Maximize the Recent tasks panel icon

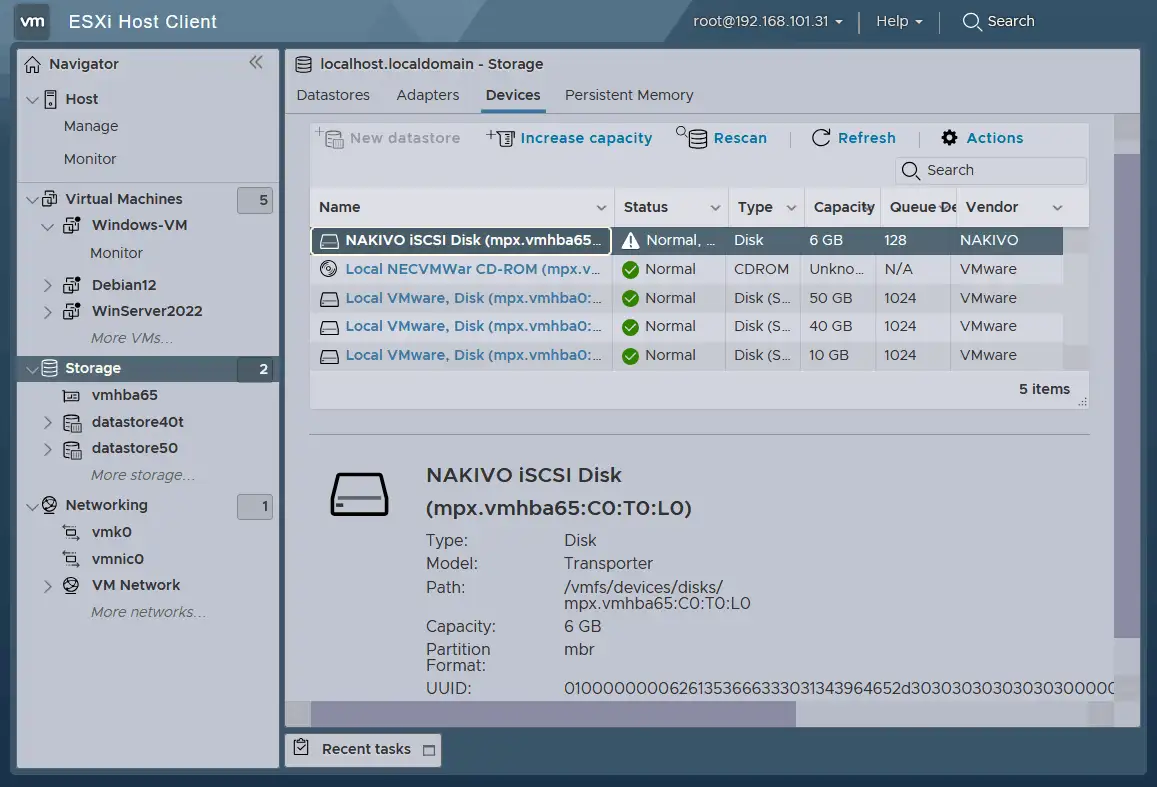(429, 750)
